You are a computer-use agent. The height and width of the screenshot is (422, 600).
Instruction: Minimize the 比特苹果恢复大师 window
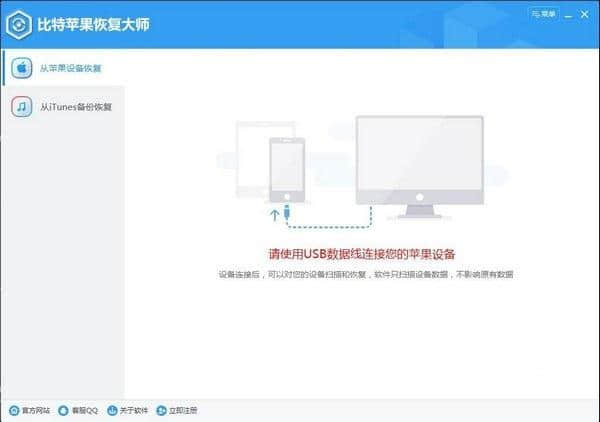[569, 15]
